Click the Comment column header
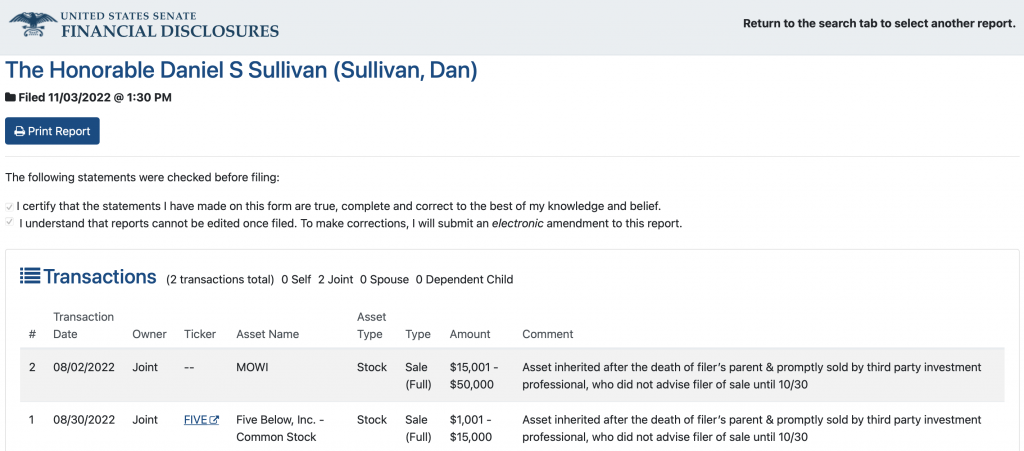 (547, 334)
